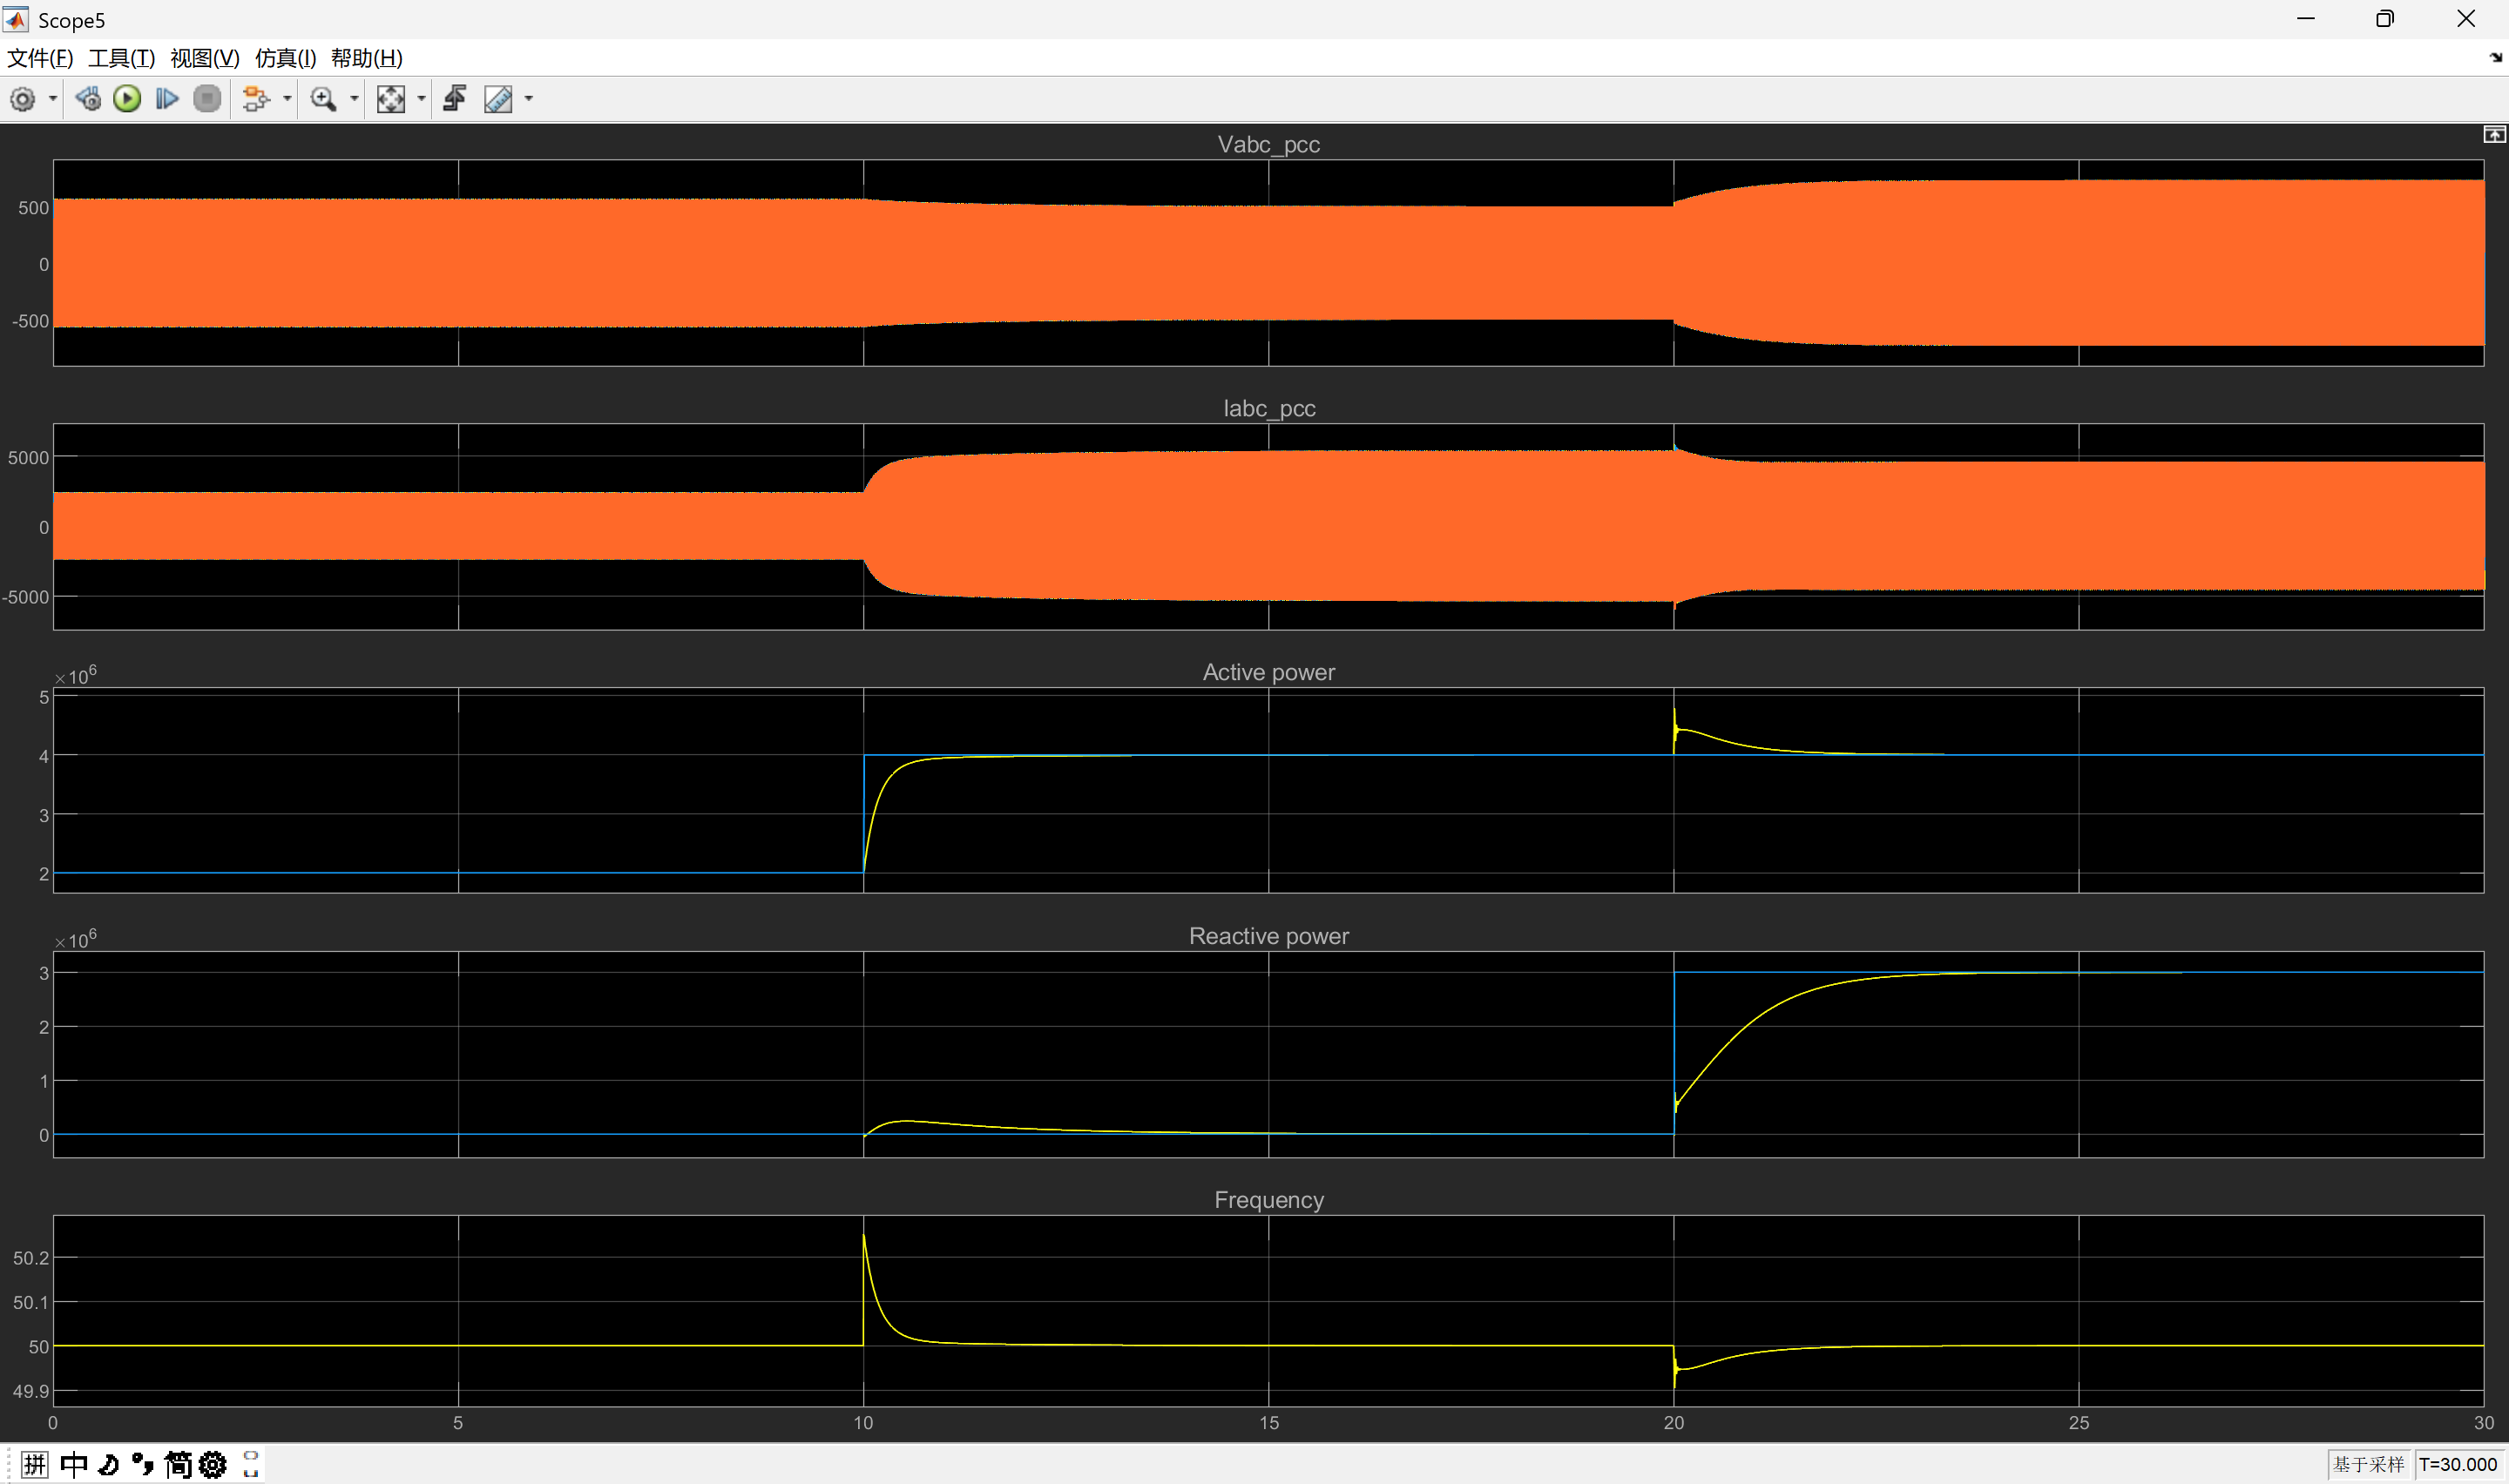Screen dimensions: 2509x1484
Task: Expand the zoom tool dropdown arrow
Action: 354,99
